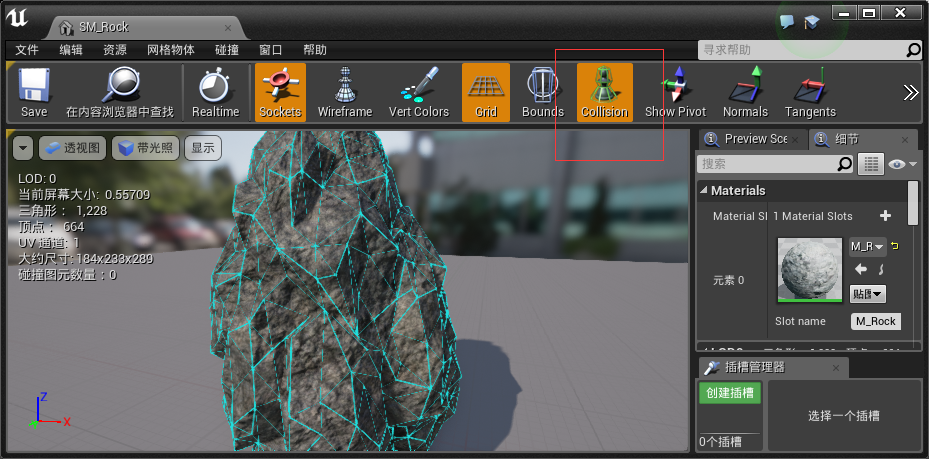Screen dimensions: 929x459
Task: Toggle Collision display
Action: 604,93
